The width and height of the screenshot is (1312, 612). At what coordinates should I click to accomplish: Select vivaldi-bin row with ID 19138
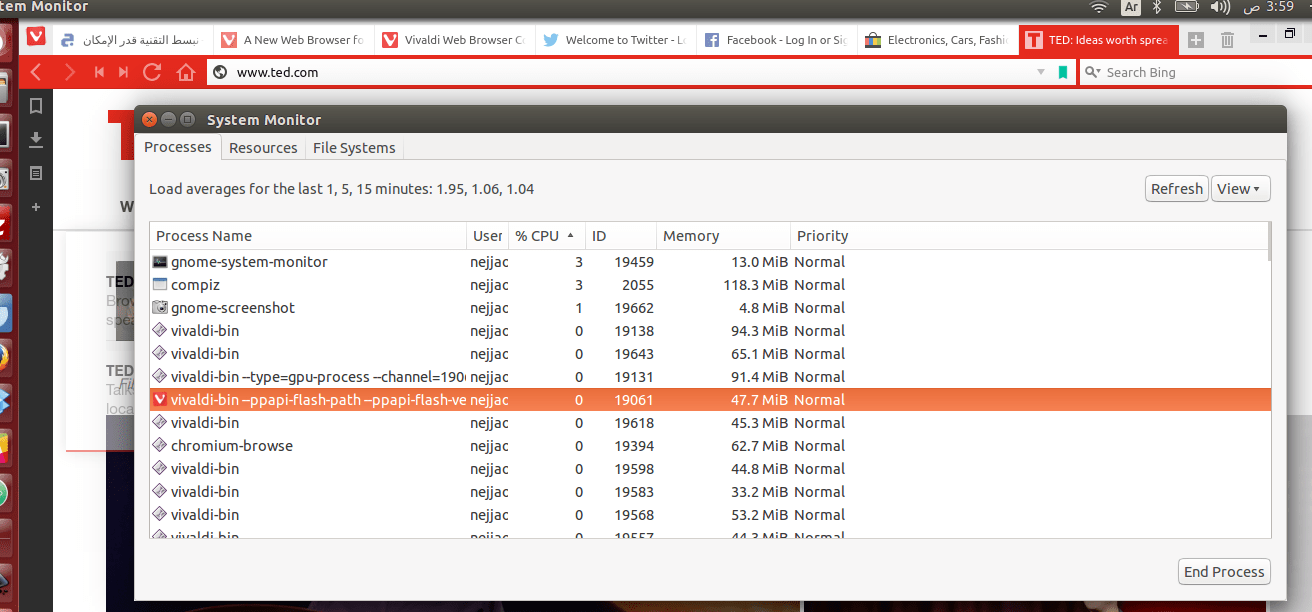pos(708,331)
